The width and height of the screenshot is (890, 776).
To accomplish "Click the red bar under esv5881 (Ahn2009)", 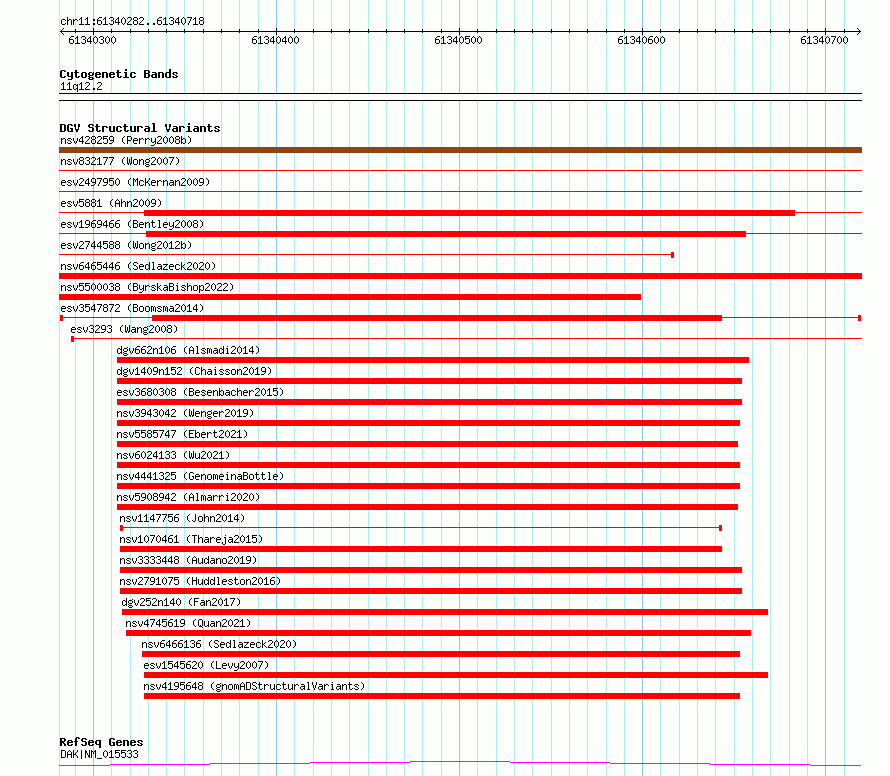I will pyautogui.click(x=469, y=213).
